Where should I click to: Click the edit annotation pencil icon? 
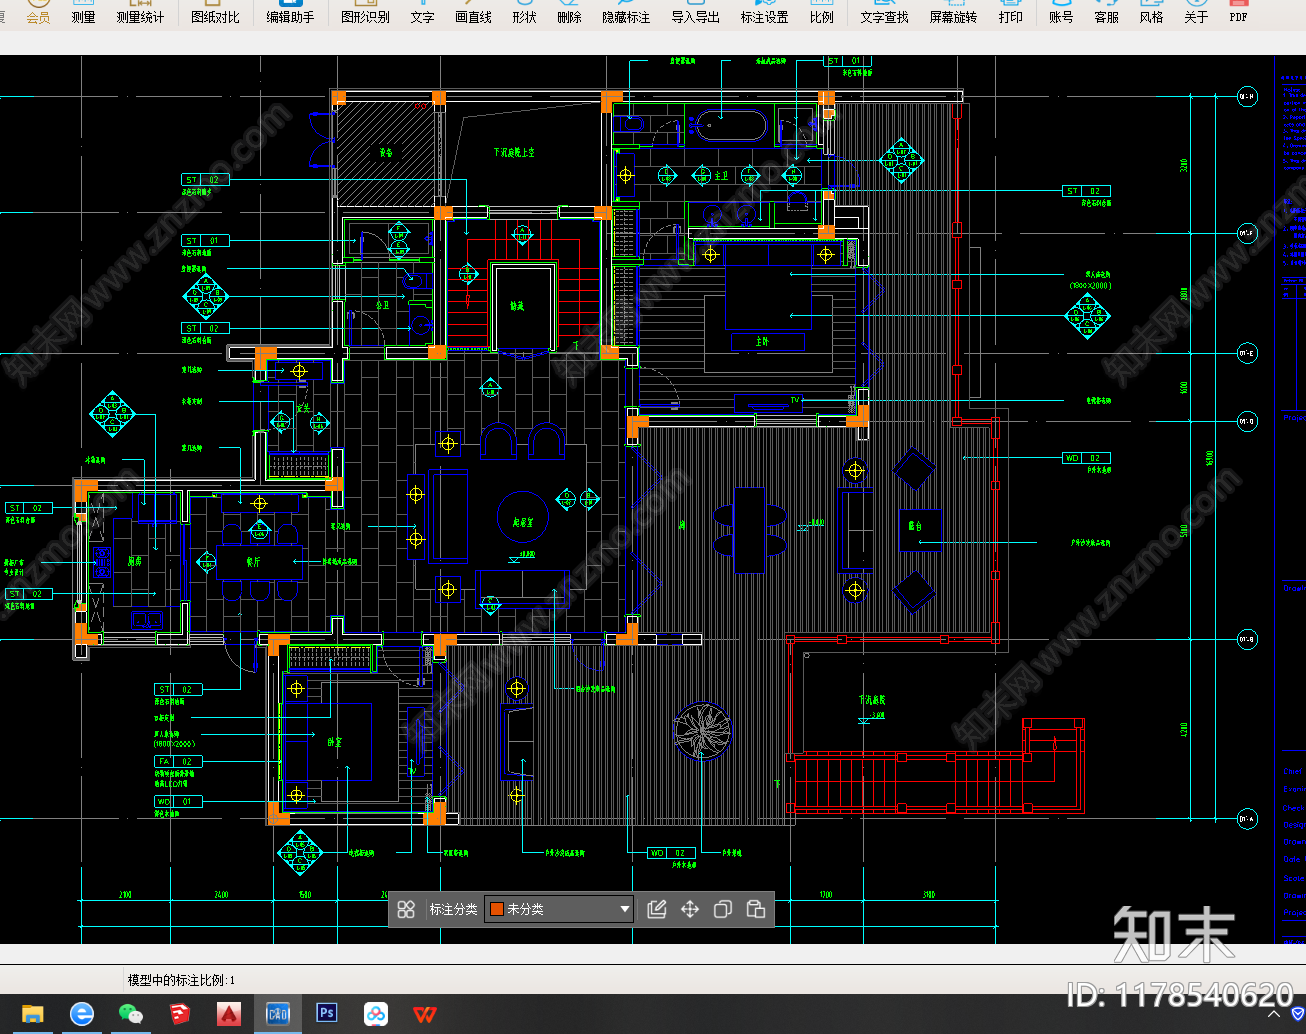click(657, 909)
